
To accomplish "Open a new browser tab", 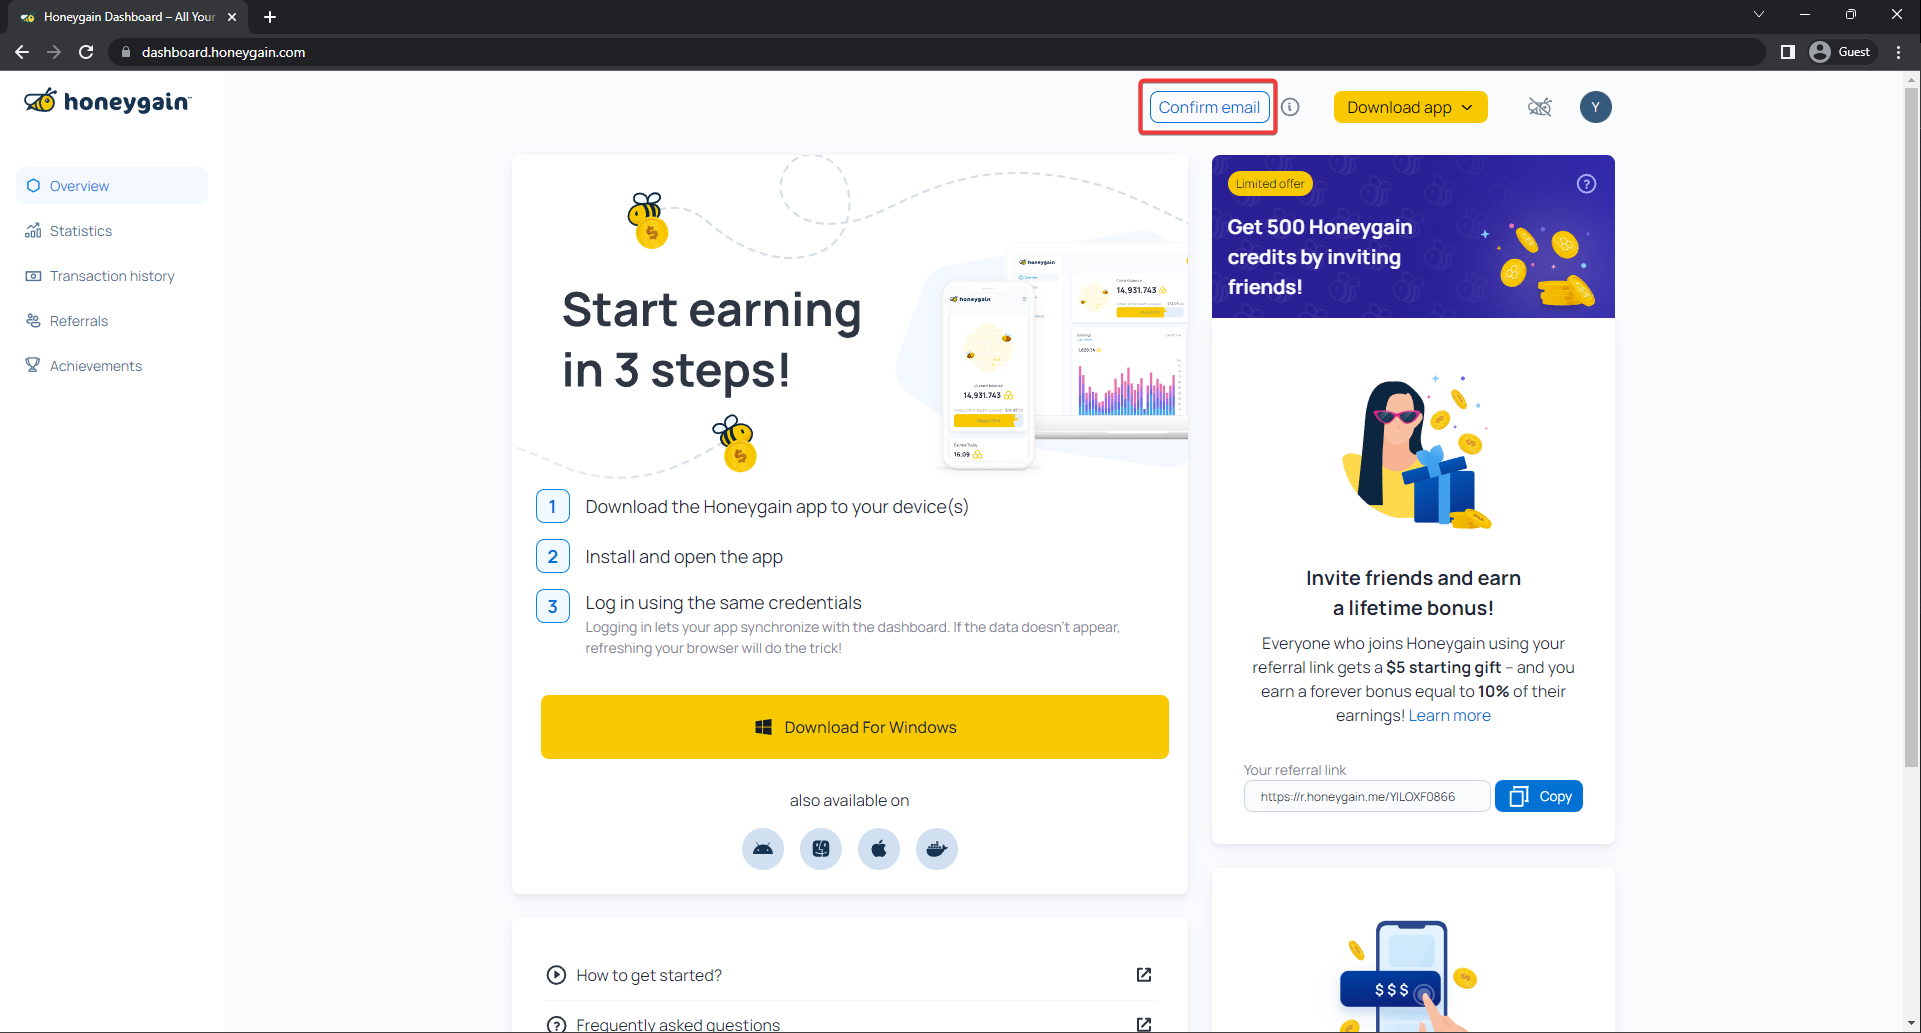I will click(x=270, y=17).
